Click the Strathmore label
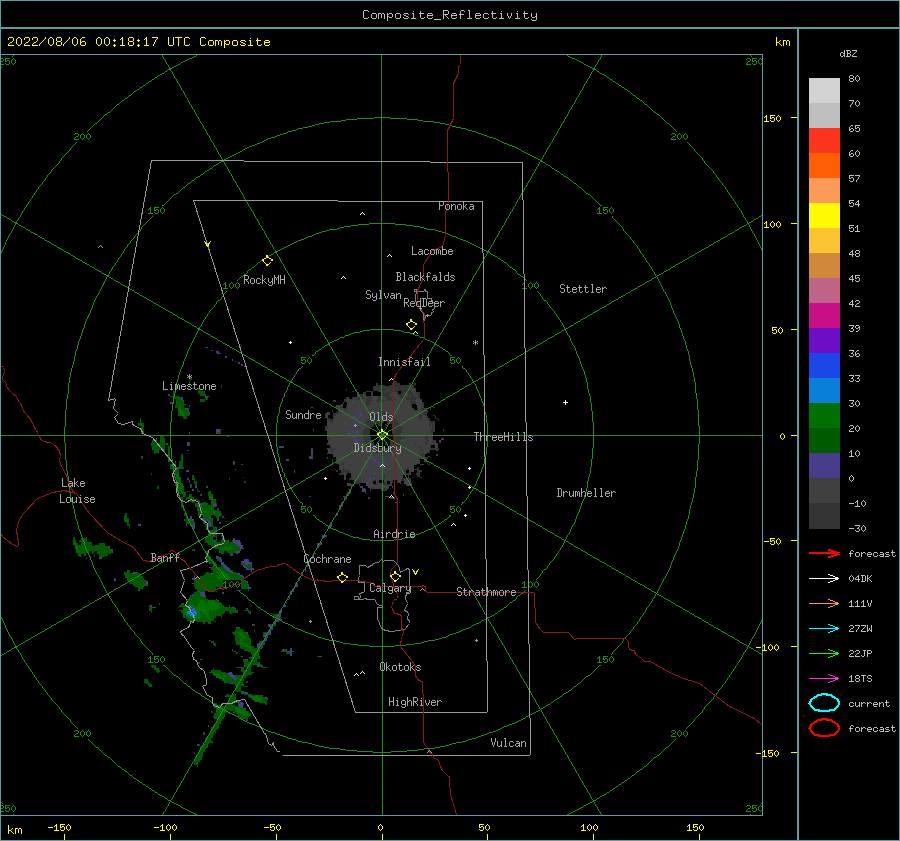 tap(486, 592)
